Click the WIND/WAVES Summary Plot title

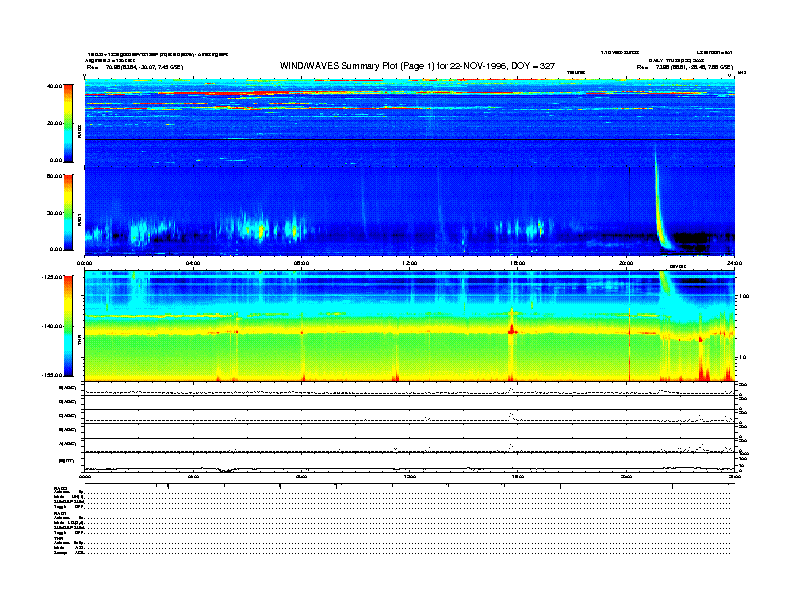417,66
